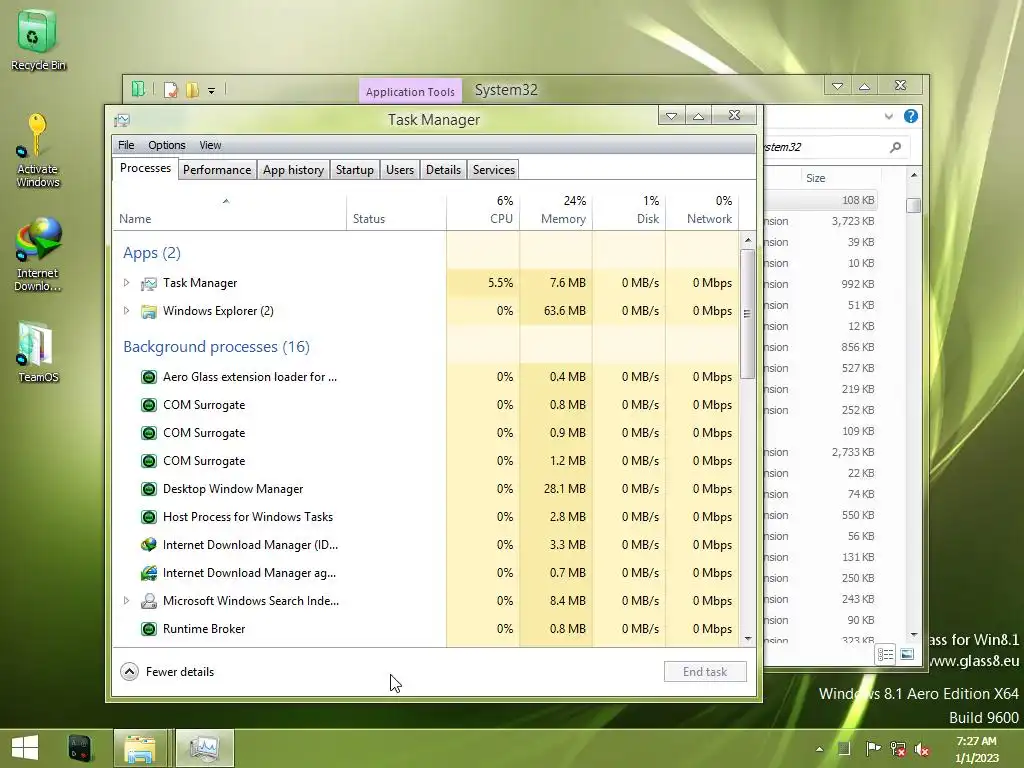The width and height of the screenshot is (1024, 768).
Task: Open the dark app pinned beside Start
Action: click(x=80, y=748)
